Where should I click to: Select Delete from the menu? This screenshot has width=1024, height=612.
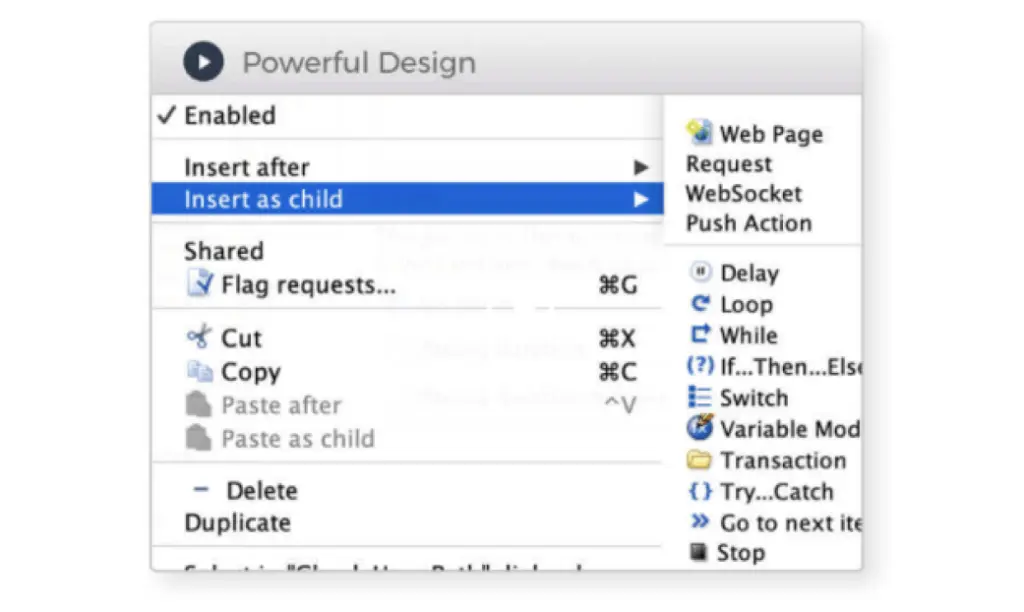click(x=261, y=491)
